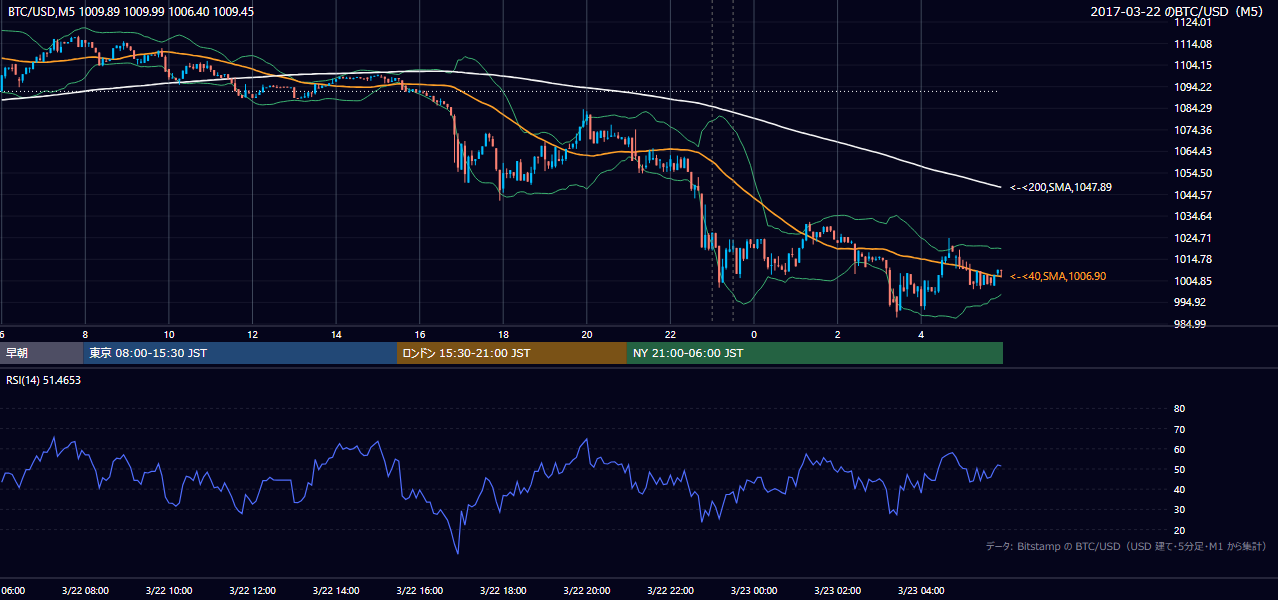The height and width of the screenshot is (600, 1278).
Task: Click the 3/22 08:00 time axis label
Action: pos(84,591)
